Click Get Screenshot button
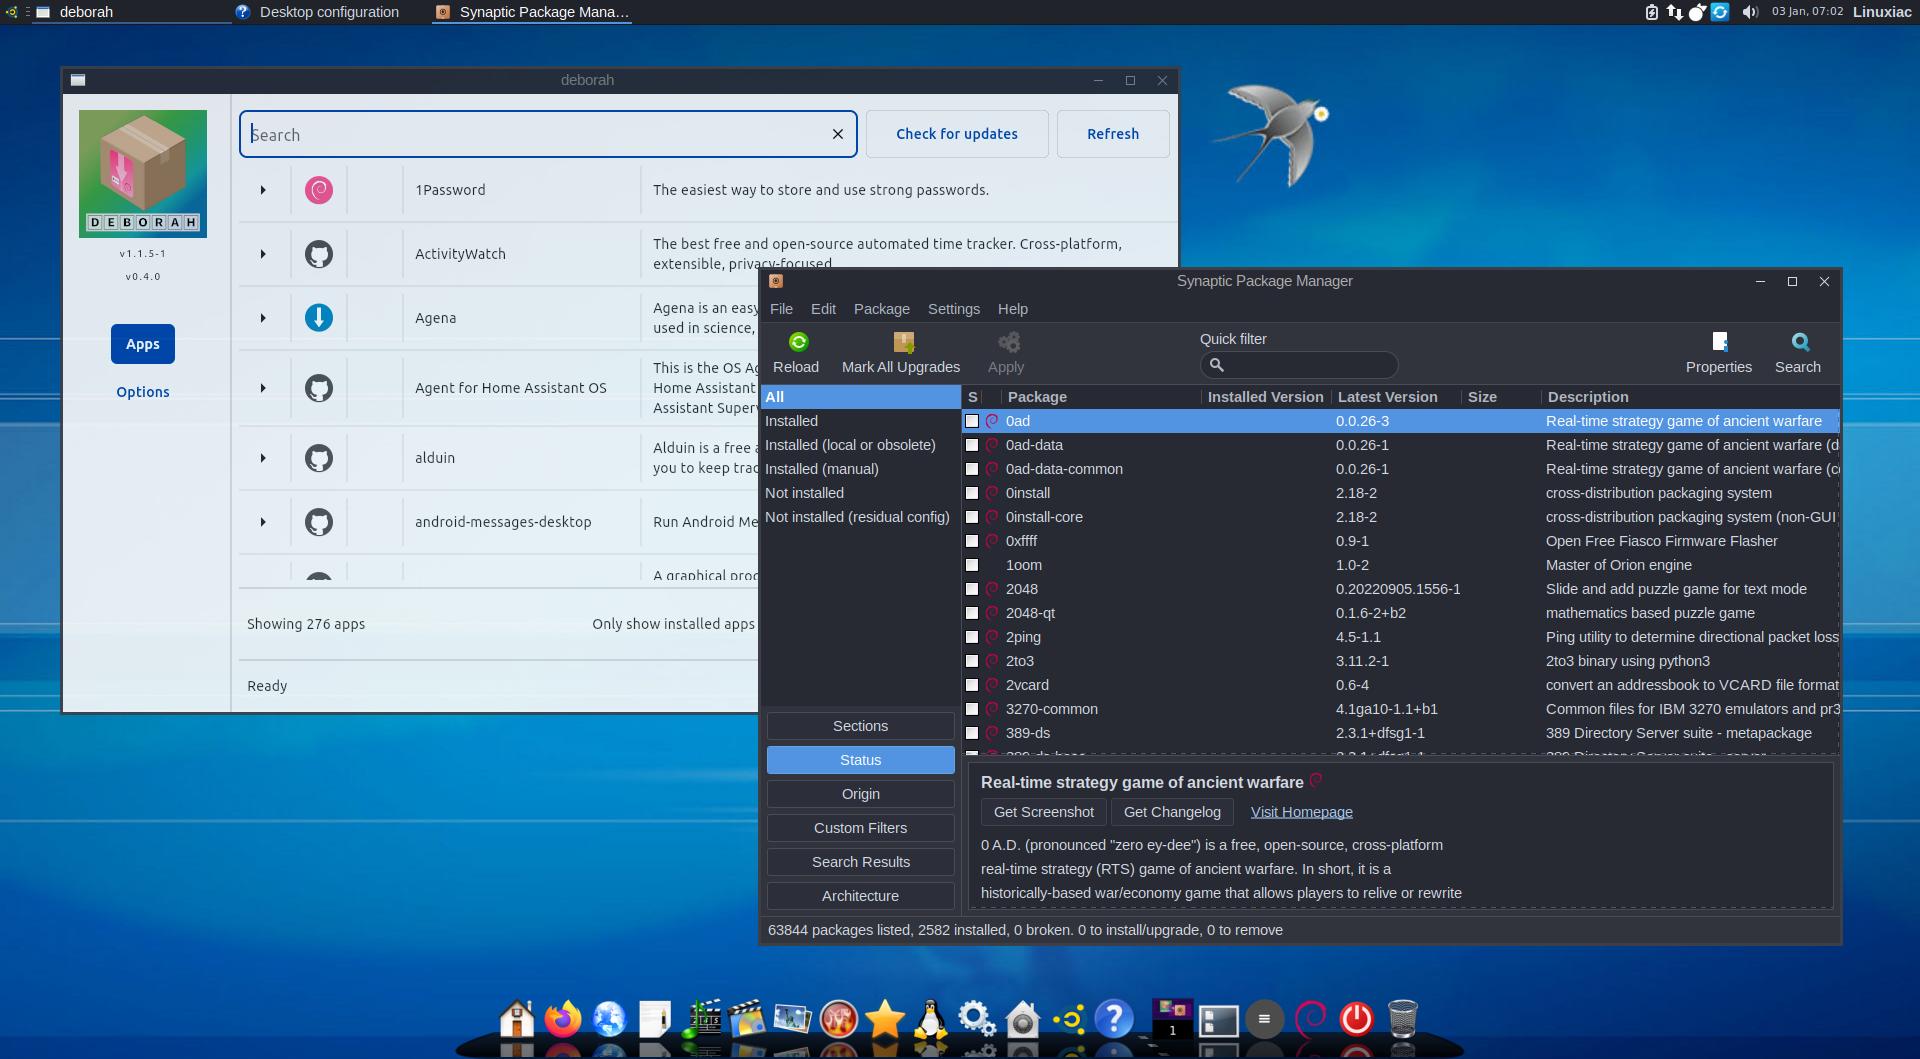 point(1043,812)
